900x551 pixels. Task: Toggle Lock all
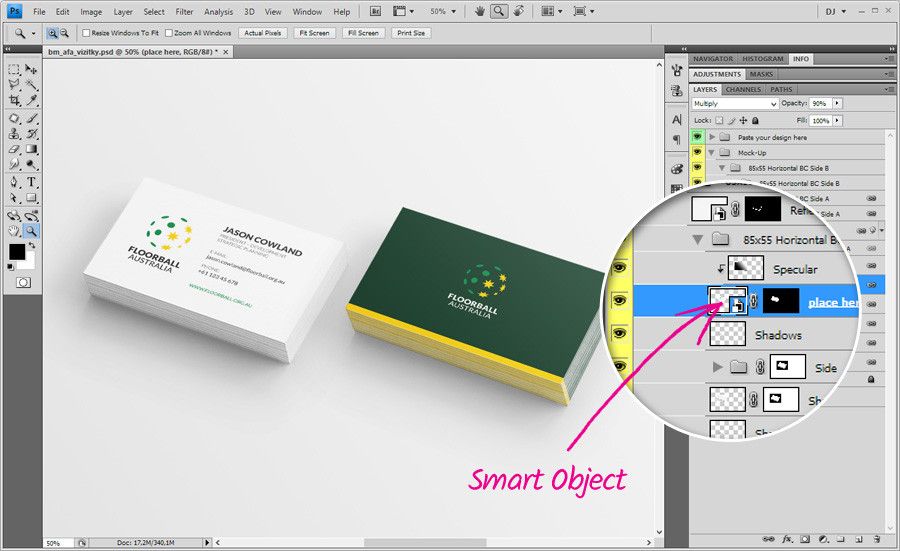[x=755, y=121]
